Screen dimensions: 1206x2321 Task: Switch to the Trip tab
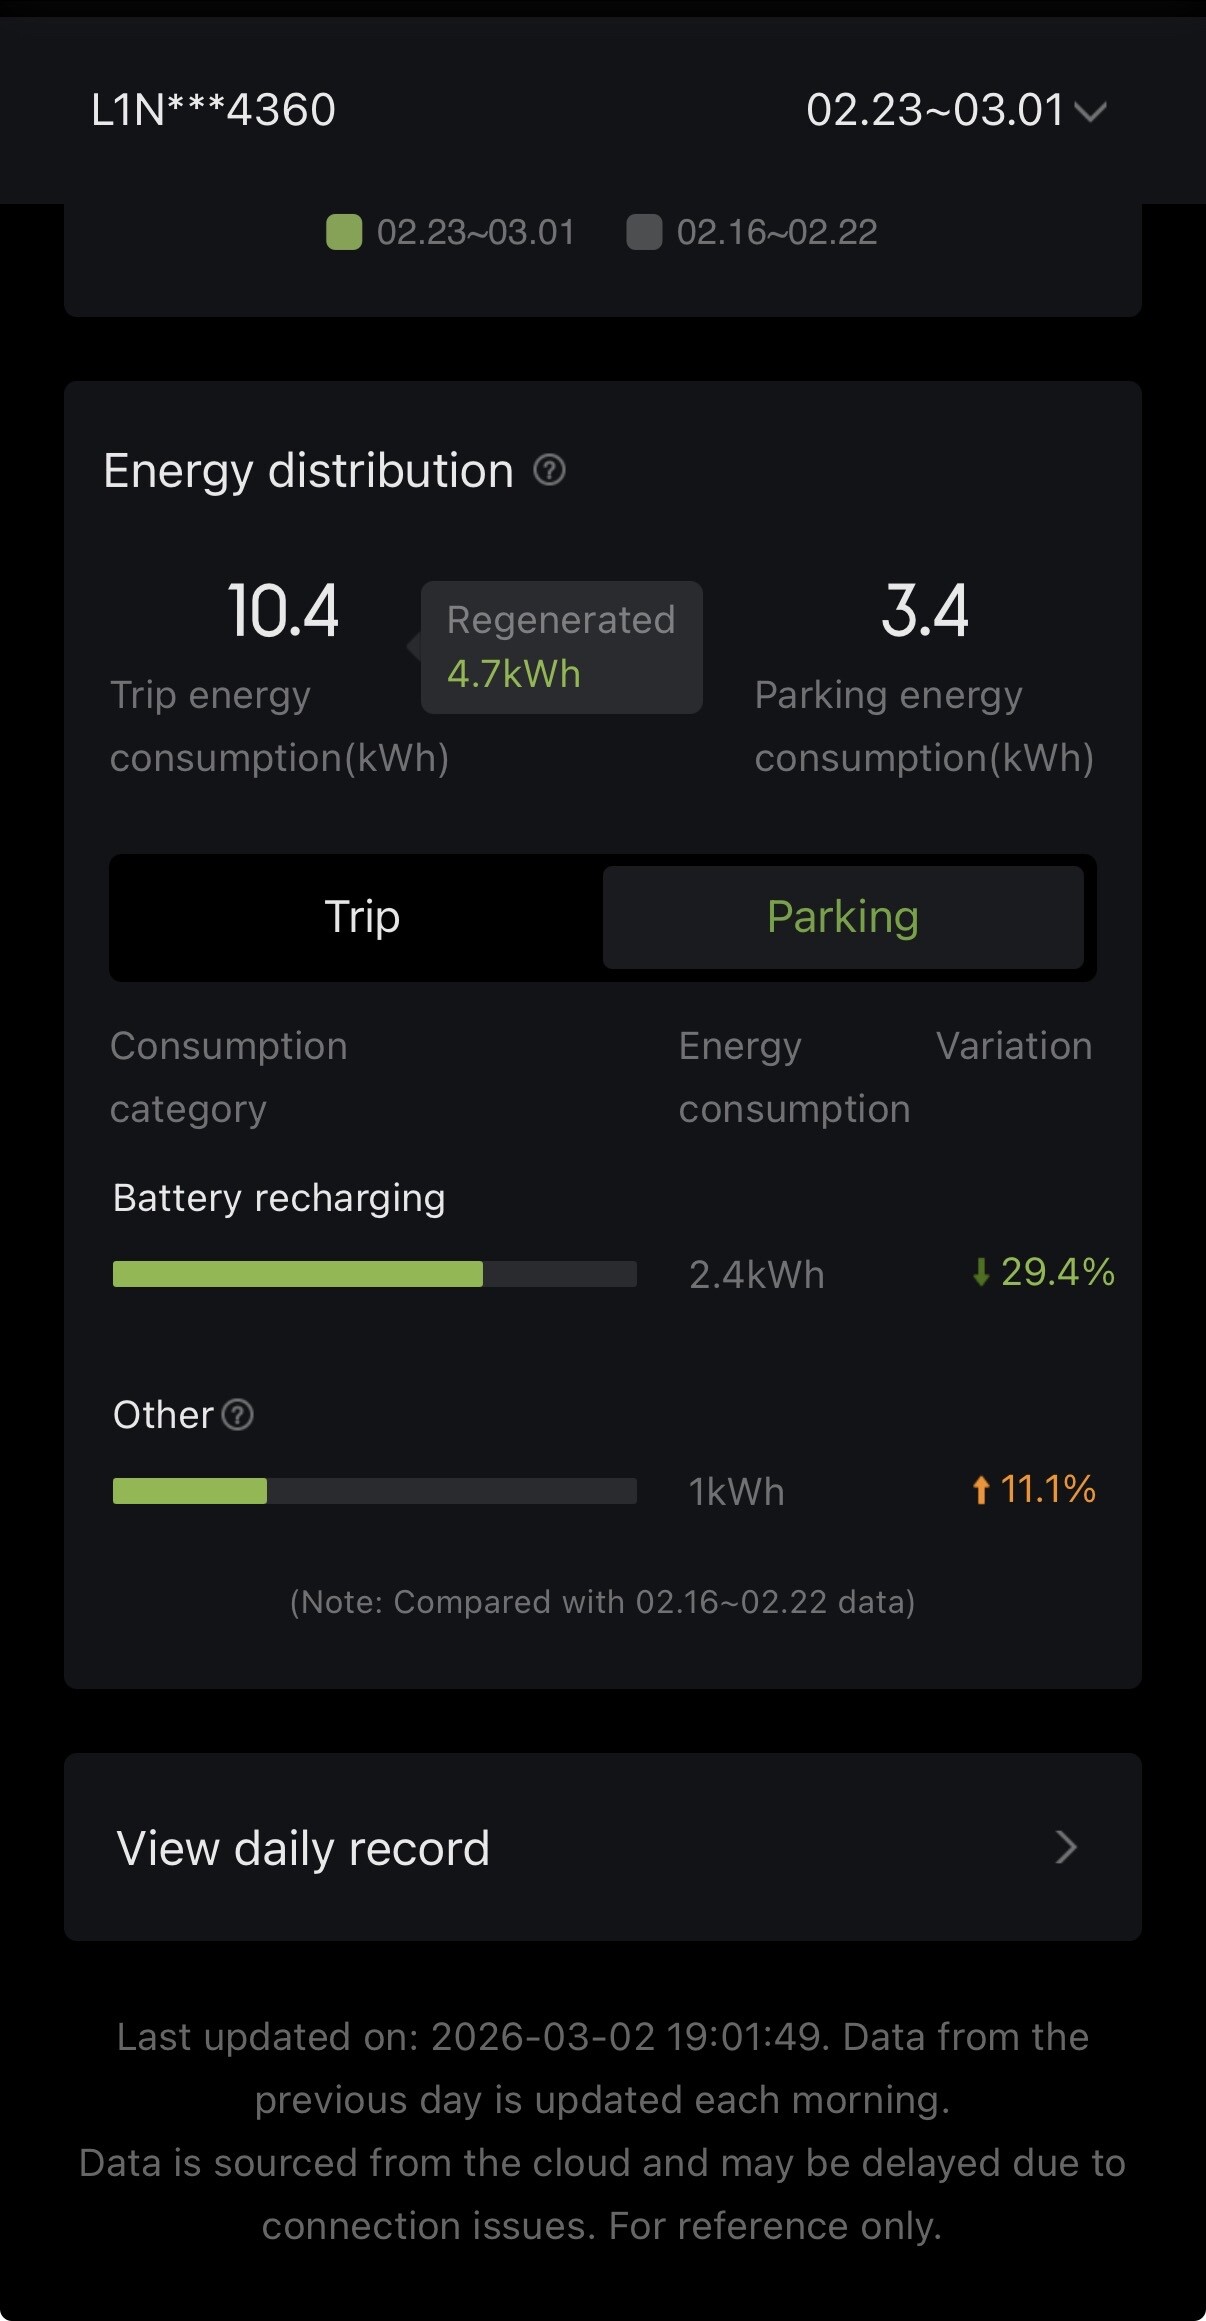362,917
